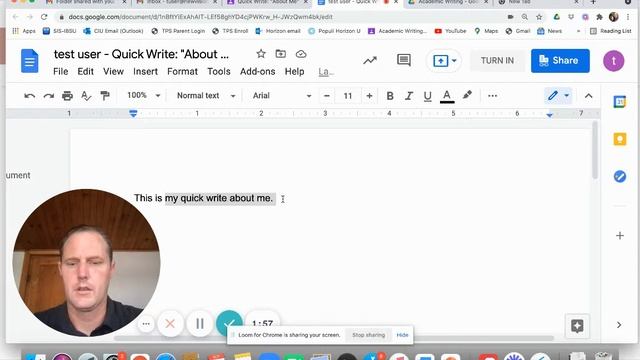Image resolution: width=640 pixels, height=360 pixels.
Task: Click the blue Share button
Action: [x=560, y=60]
